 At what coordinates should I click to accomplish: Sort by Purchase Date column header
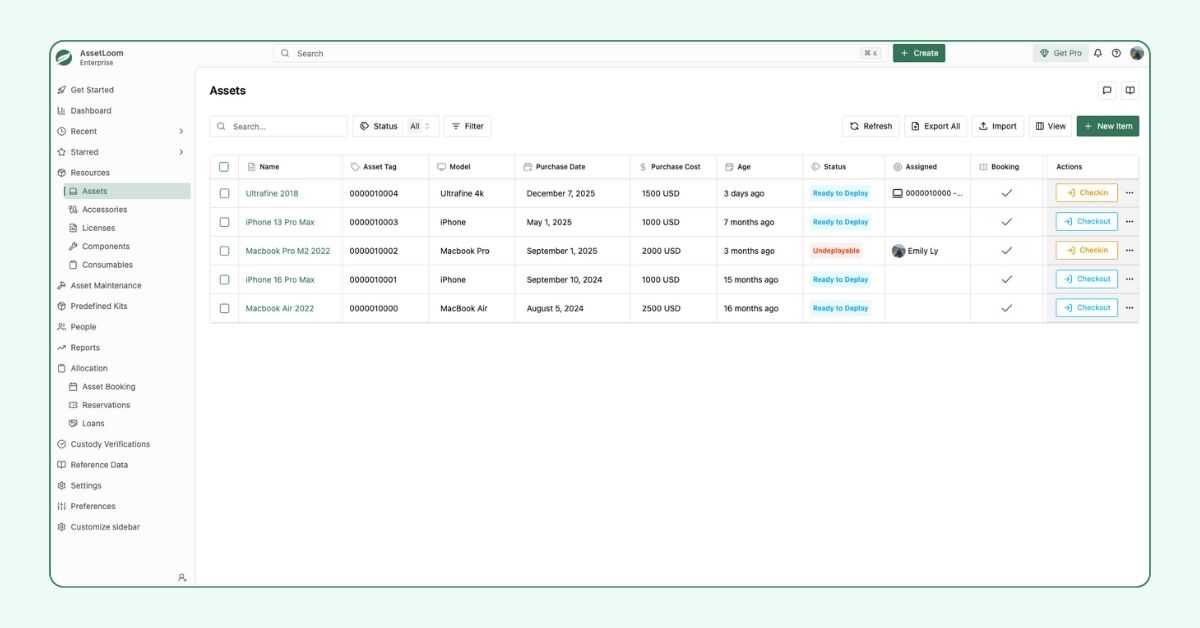pyautogui.click(x=560, y=167)
